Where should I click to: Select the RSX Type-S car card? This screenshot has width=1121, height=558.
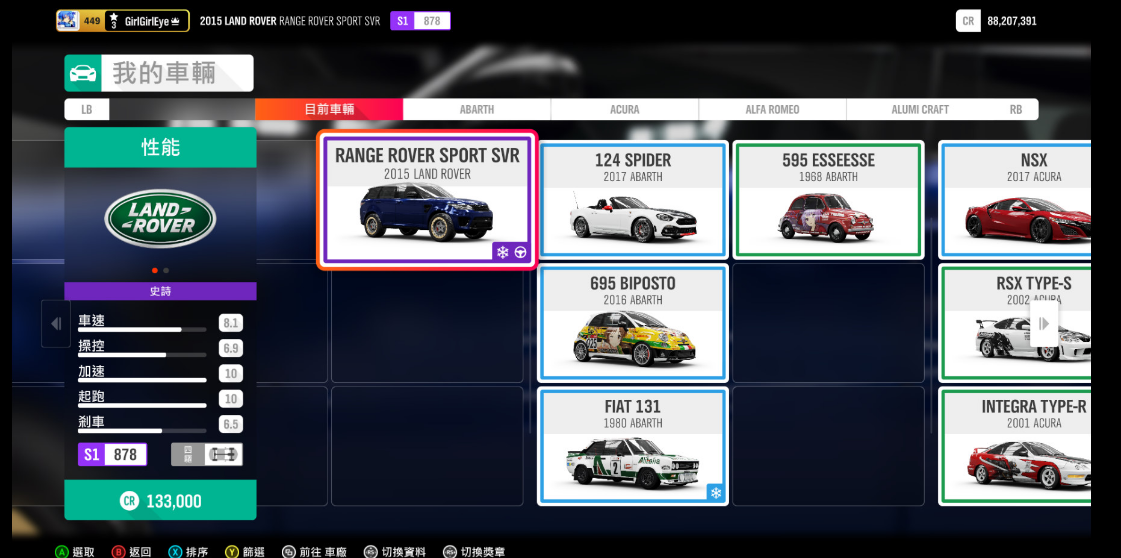[1014, 323]
